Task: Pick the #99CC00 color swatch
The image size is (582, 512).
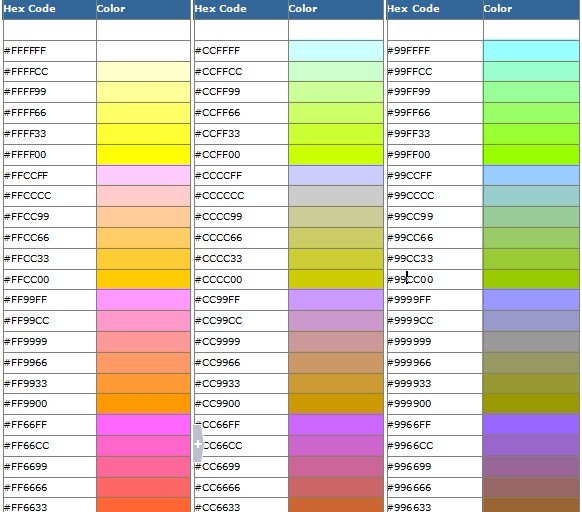Action: coord(531,280)
